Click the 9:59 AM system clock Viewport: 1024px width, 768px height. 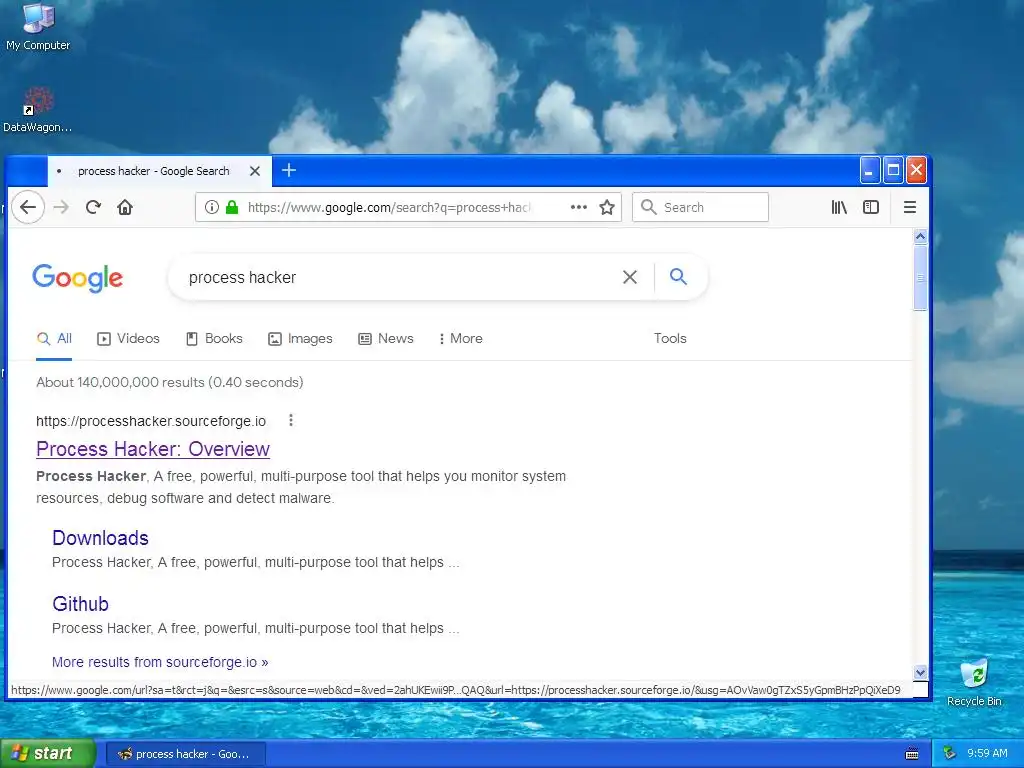(x=987, y=754)
